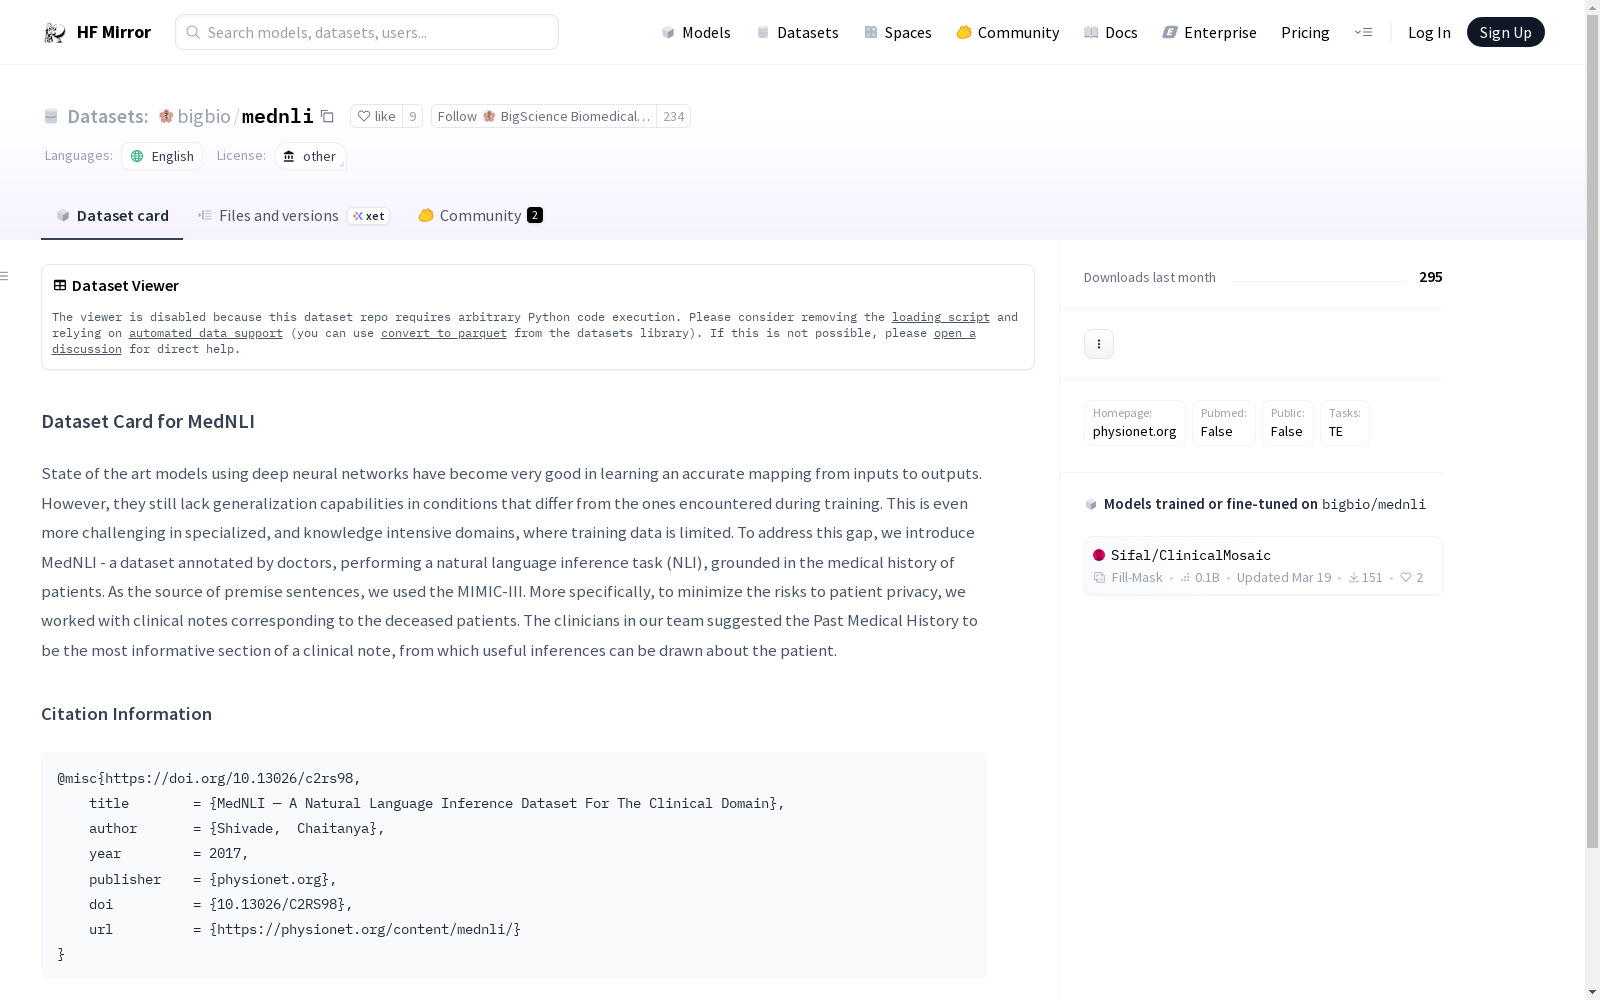This screenshot has width=1600, height=1000.
Task: Click the bigbio organization avatar
Action: pos(166,116)
